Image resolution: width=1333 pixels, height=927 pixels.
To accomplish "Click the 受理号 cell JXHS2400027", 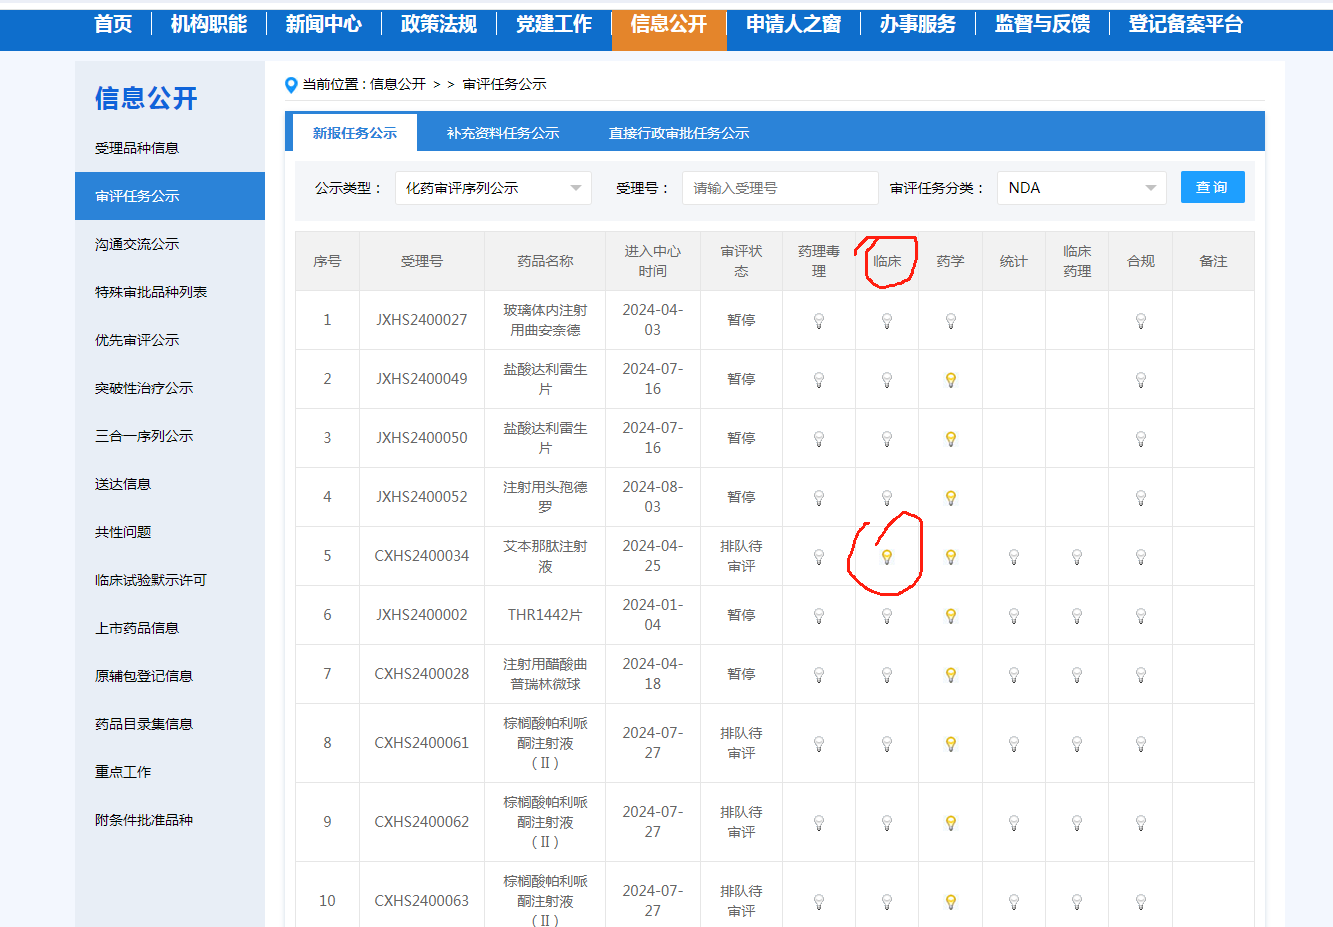I will pyautogui.click(x=422, y=320).
